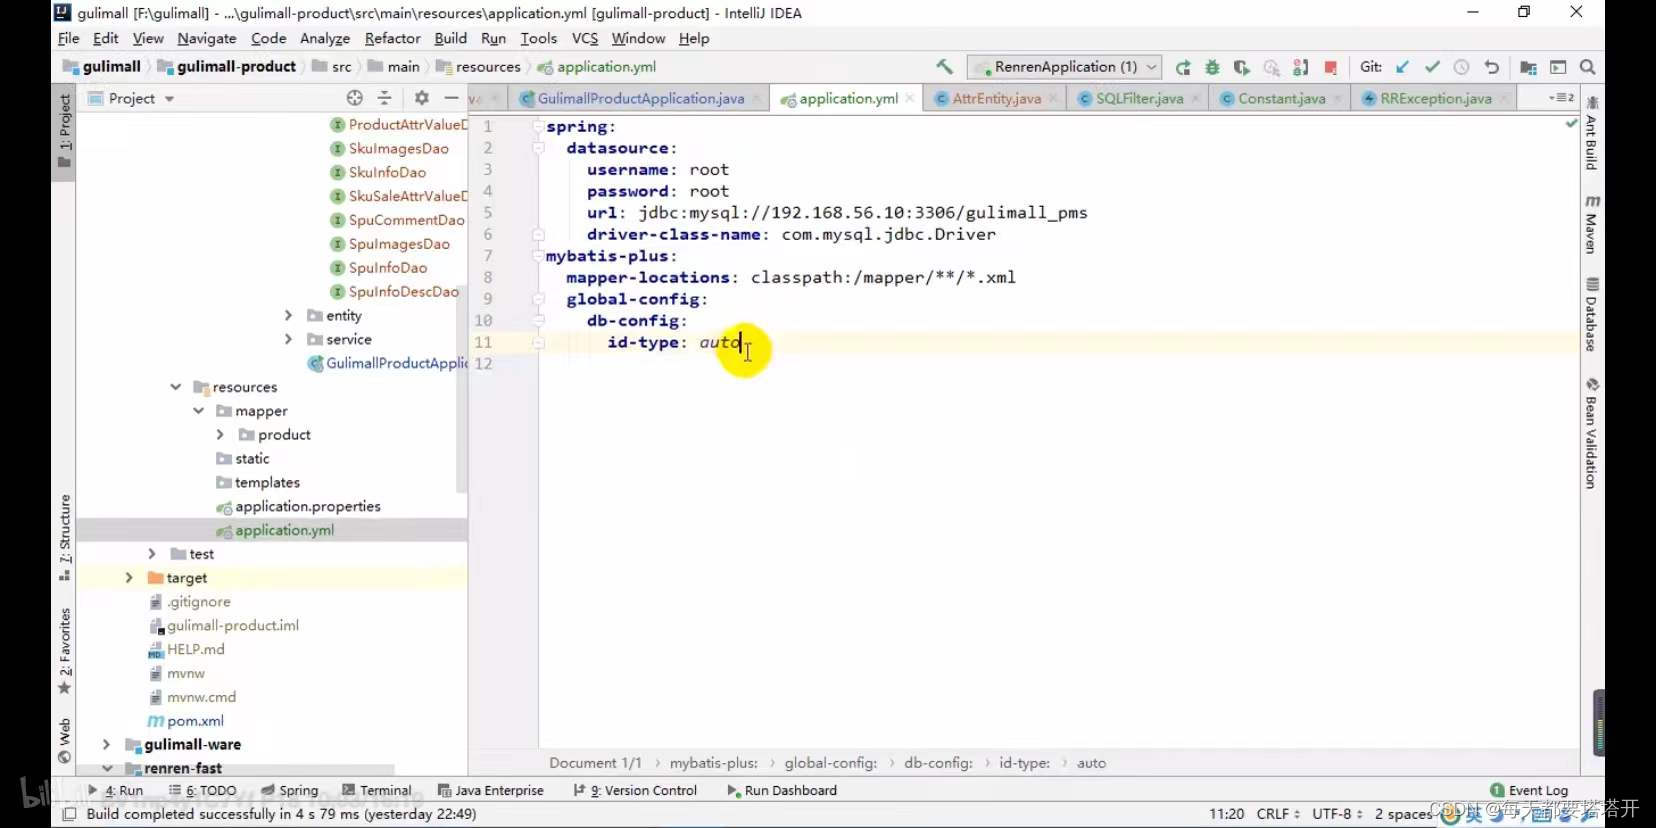Open the Java Enterprise tool window
Viewport: 1656px width, 828px height.
point(490,790)
